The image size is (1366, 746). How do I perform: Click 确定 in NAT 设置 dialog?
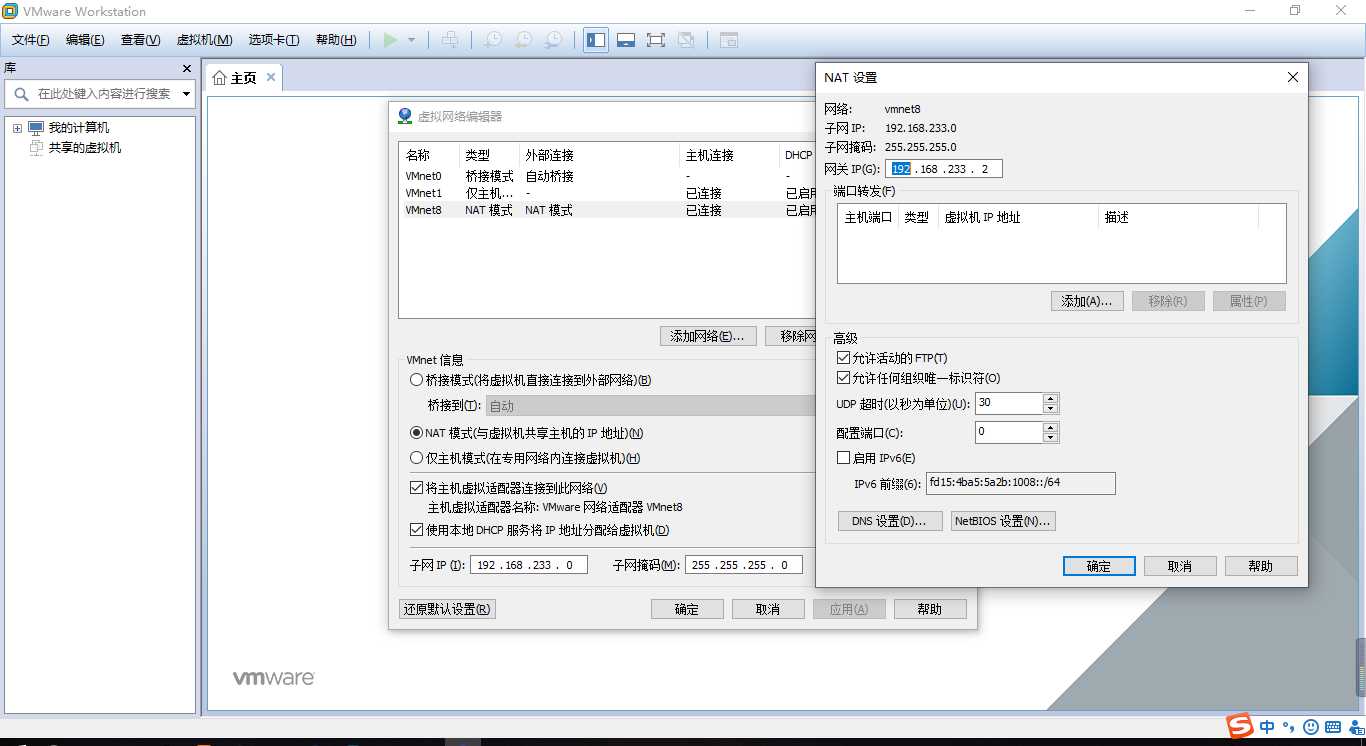click(x=1099, y=566)
